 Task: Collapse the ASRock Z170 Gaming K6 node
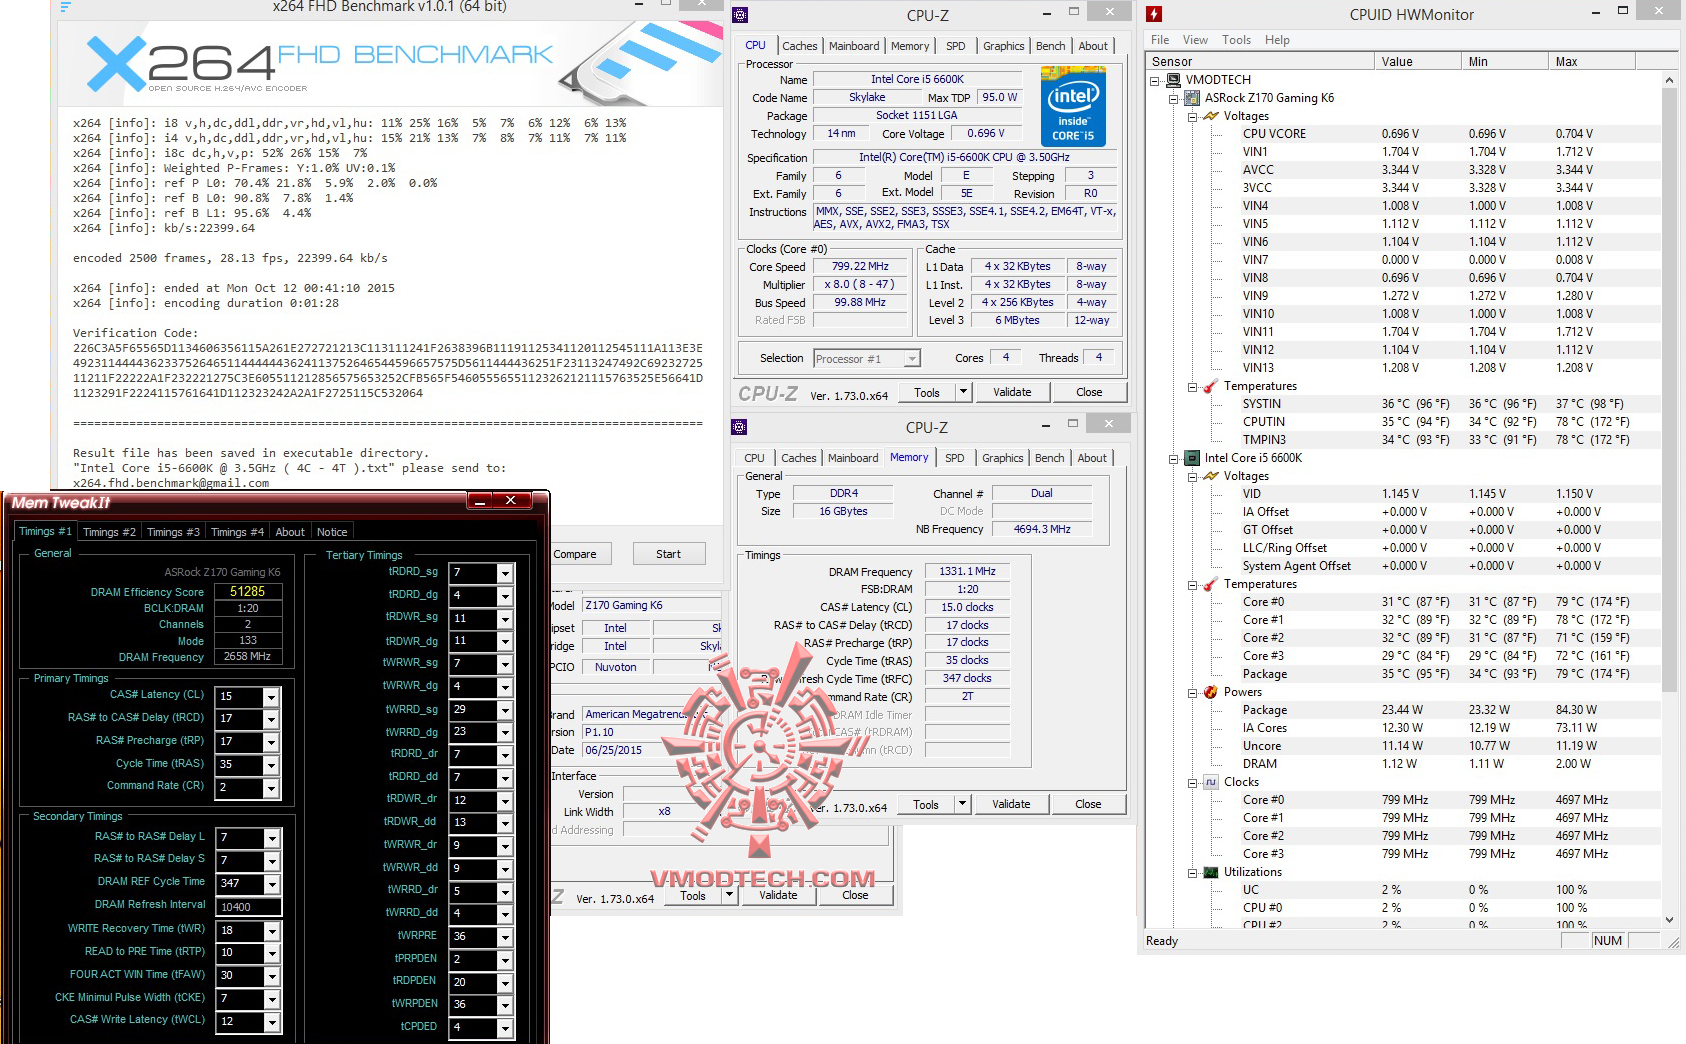1174,98
